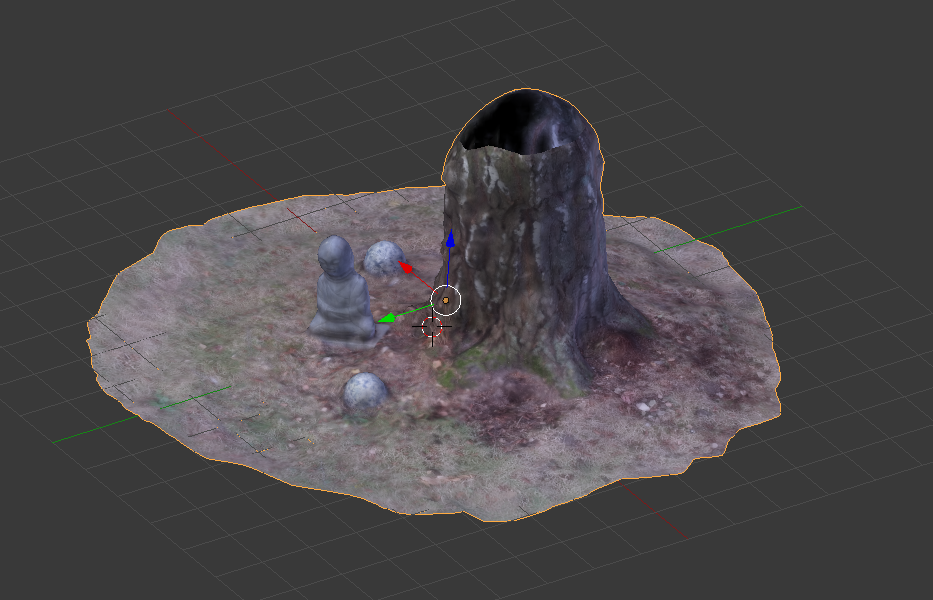Click the orange origin dot inside the gizmo
This screenshot has width=933, height=600.
446,299
